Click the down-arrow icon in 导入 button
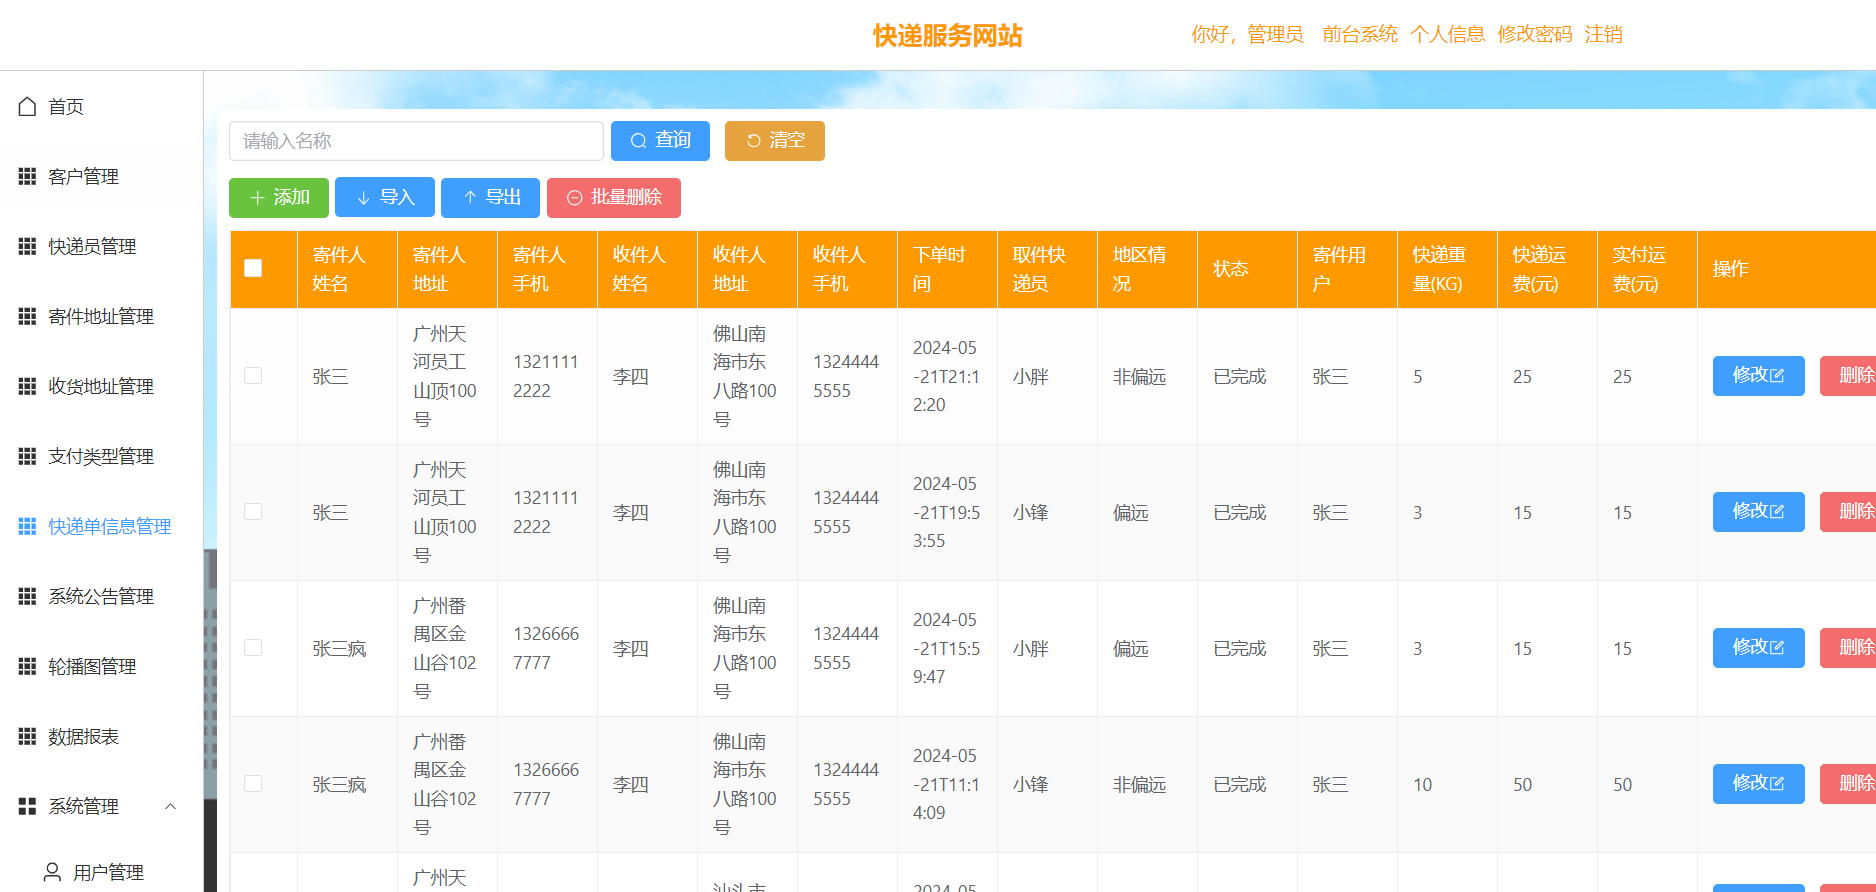 [x=364, y=198]
